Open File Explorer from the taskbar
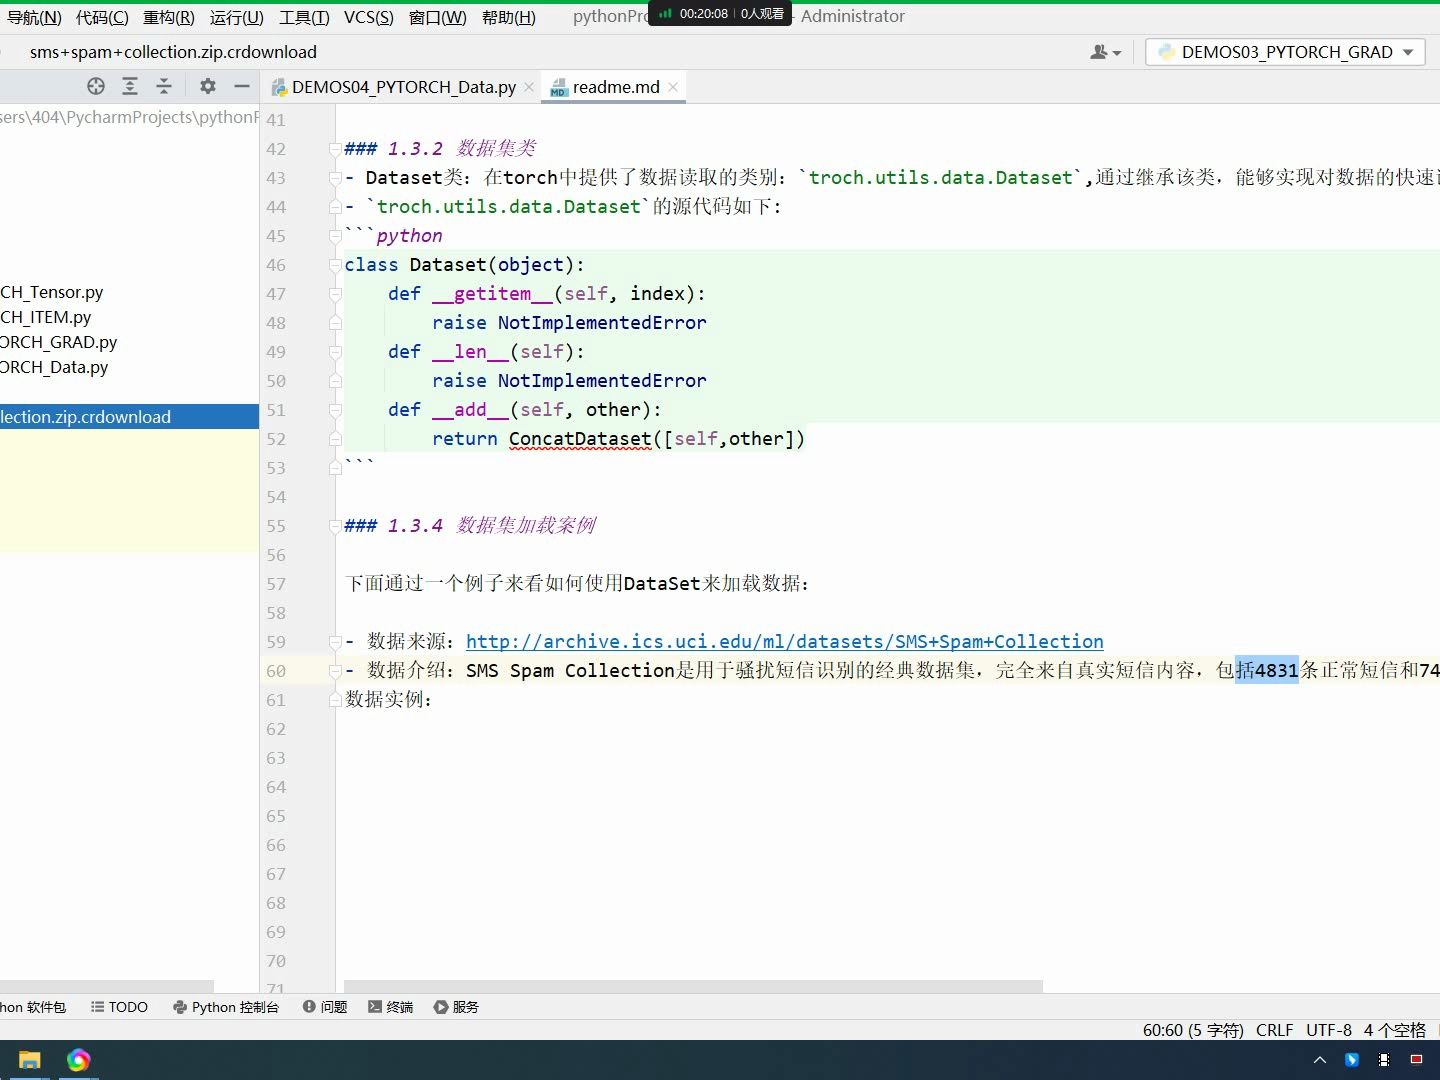 [30, 1060]
